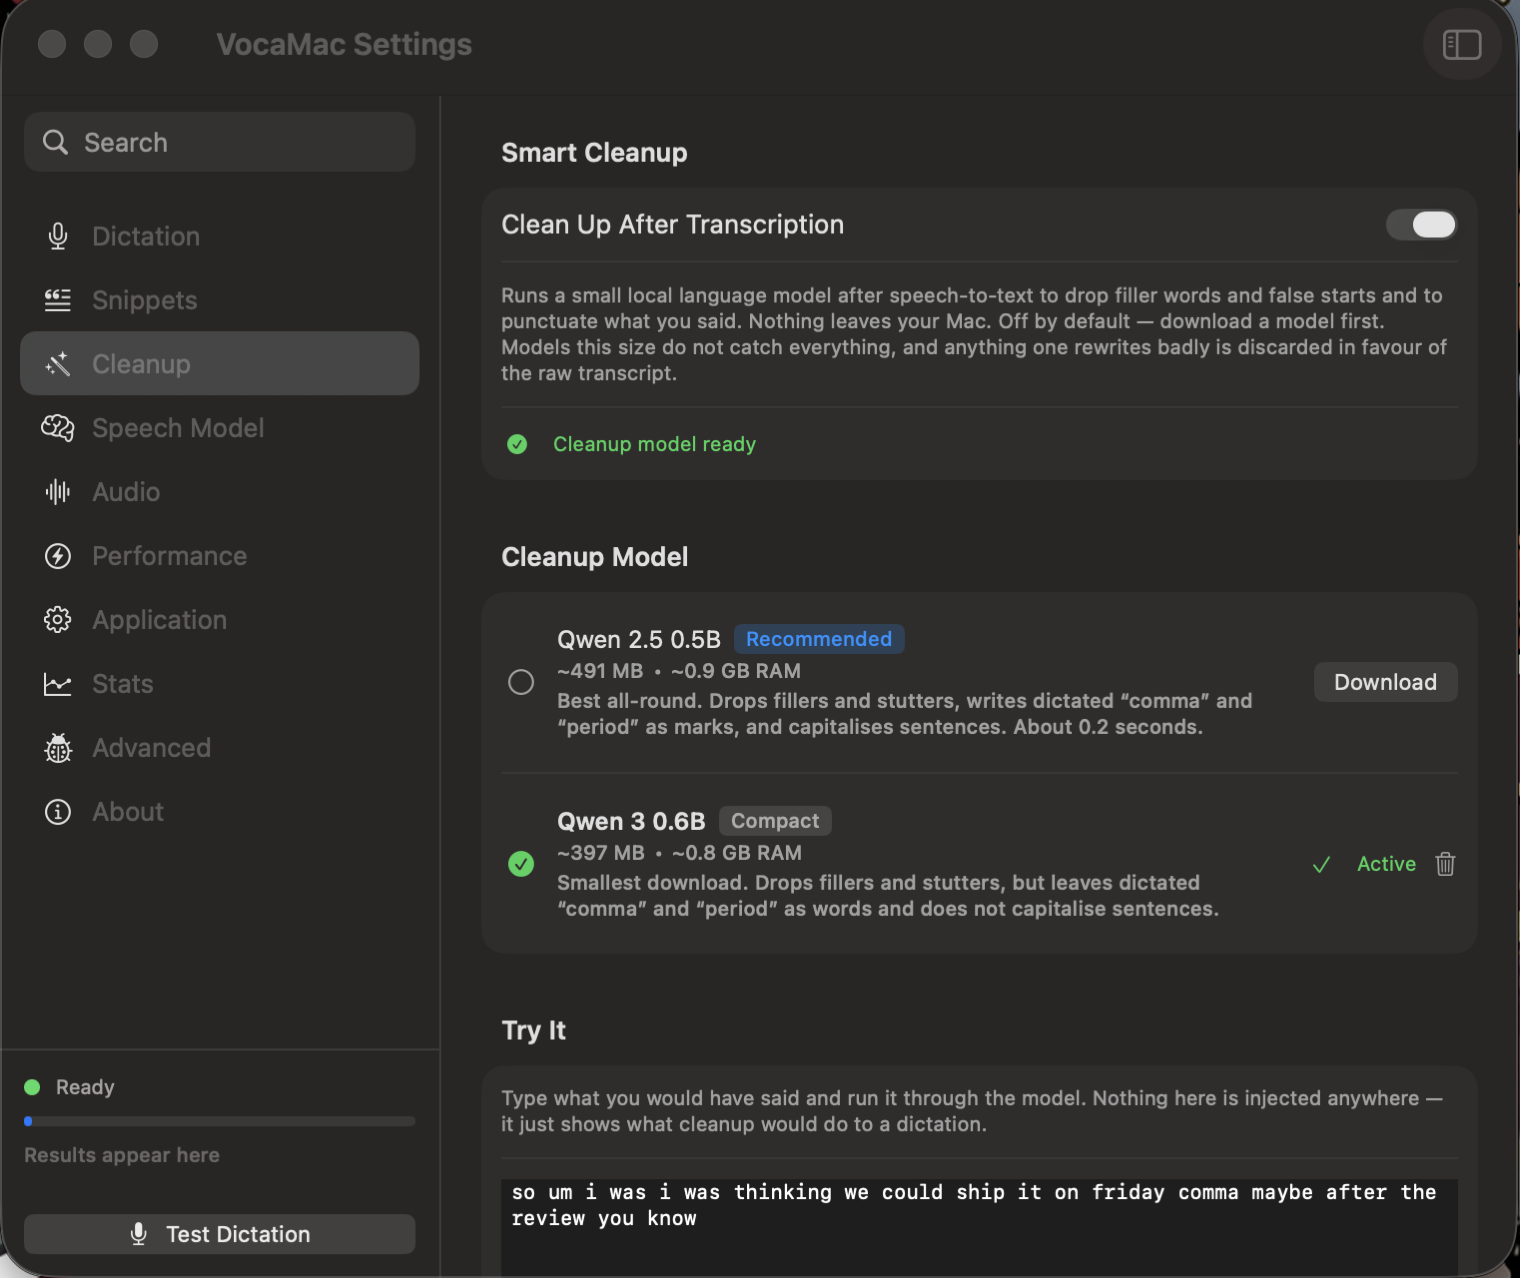Click microphone icon in Test Dictation button

(139, 1234)
